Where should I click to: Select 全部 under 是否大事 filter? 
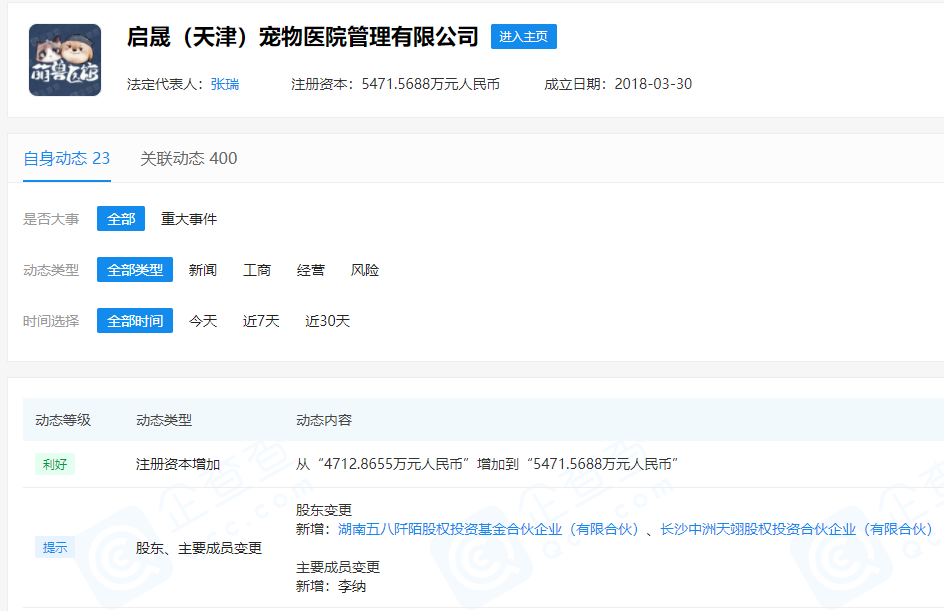pyautogui.click(x=121, y=219)
